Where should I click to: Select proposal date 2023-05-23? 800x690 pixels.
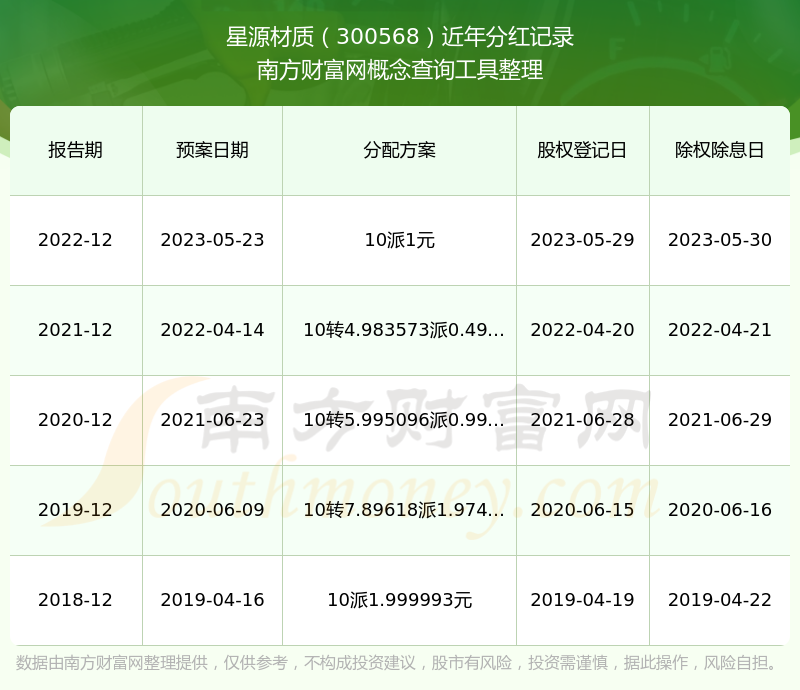pos(212,240)
